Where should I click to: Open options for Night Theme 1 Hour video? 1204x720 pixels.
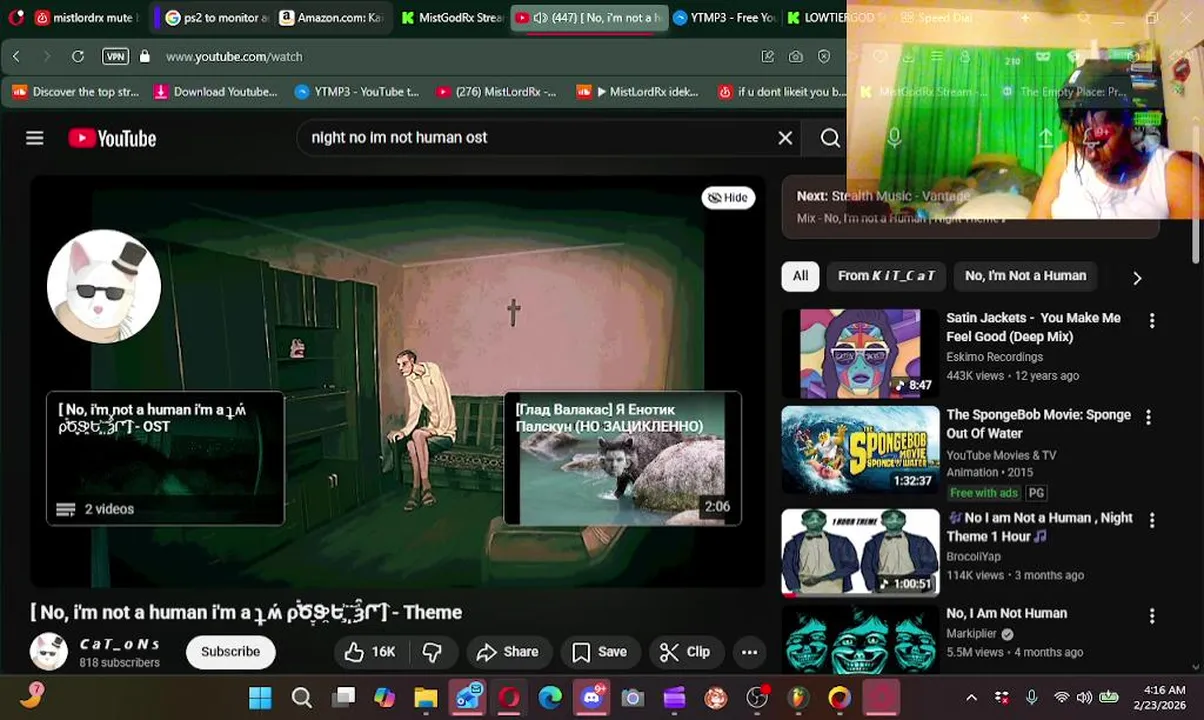[1152, 520]
